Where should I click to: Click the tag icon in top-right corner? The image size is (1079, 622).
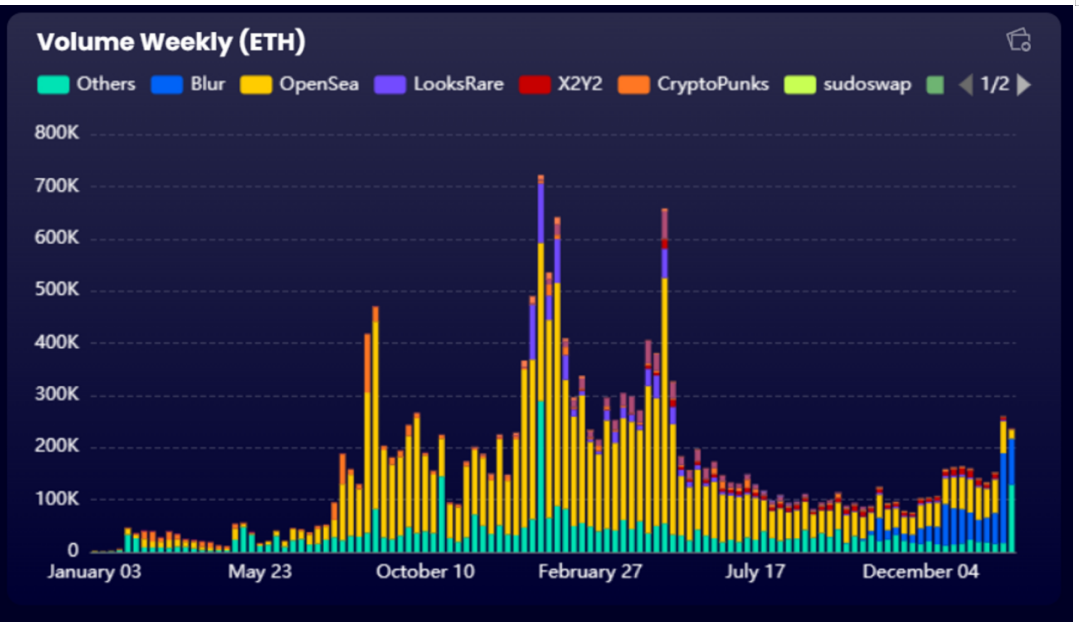tap(1018, 40)
